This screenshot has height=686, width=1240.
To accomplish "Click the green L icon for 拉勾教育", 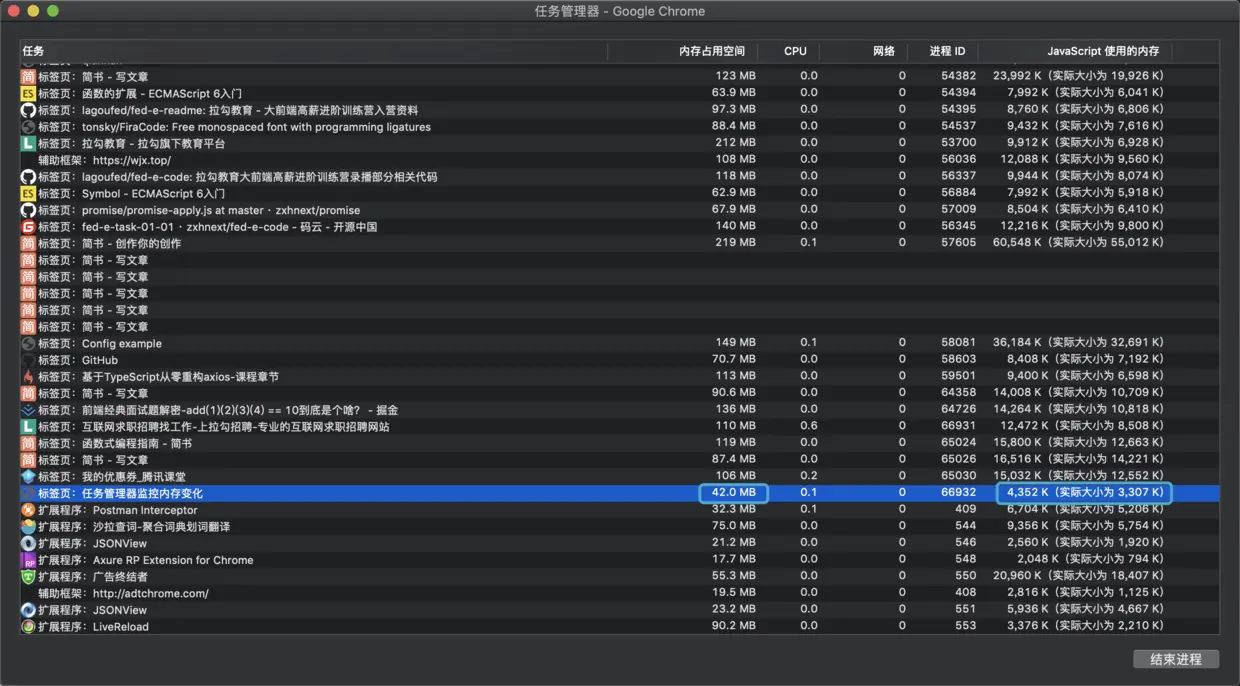I will point(28,143).
